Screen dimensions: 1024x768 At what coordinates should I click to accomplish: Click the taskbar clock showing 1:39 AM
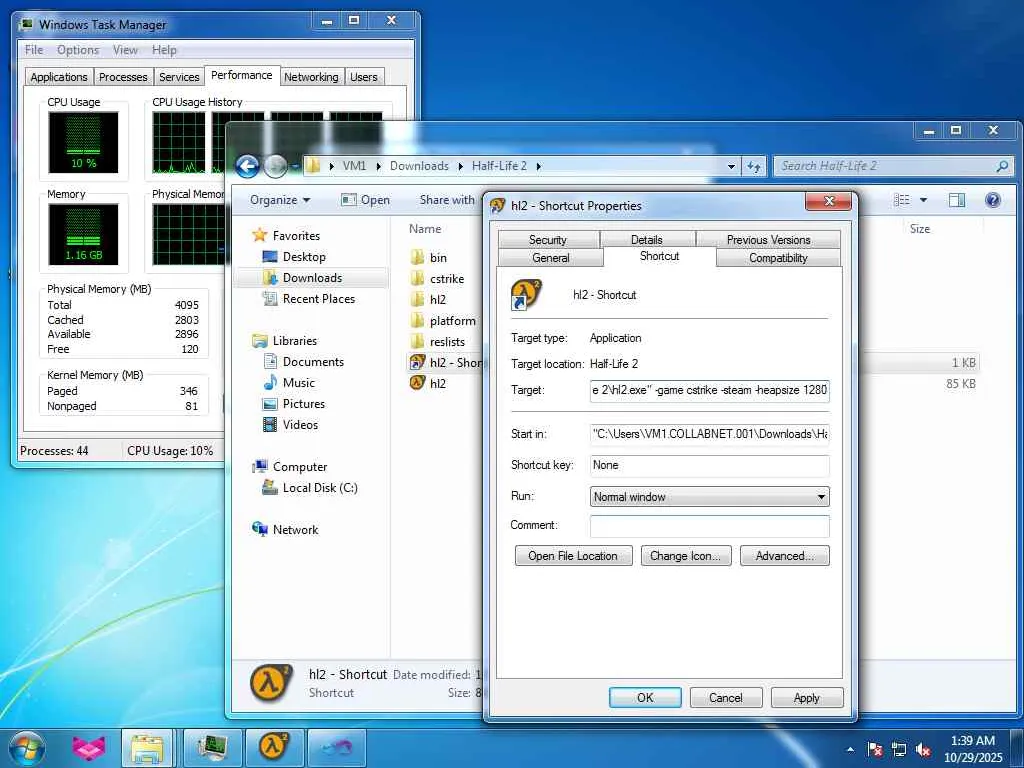[x=972, y=748]
